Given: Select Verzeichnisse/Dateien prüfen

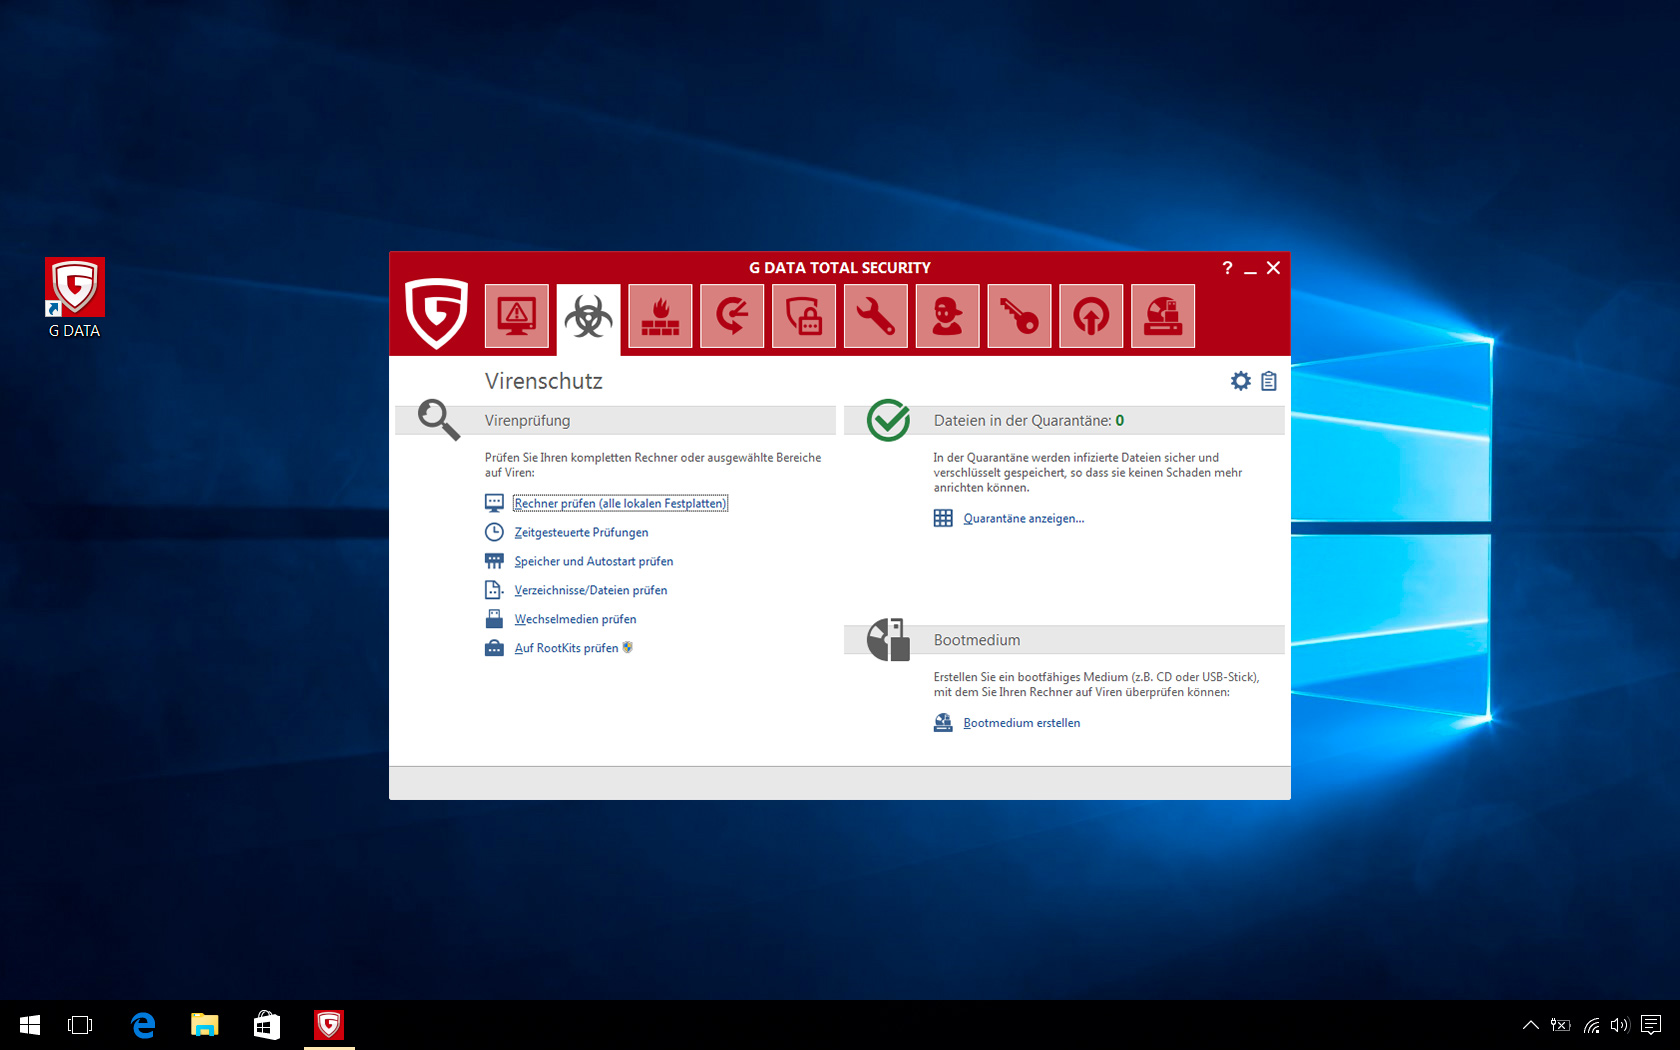Looking at the screenshot, I should [x=591, y=590].
